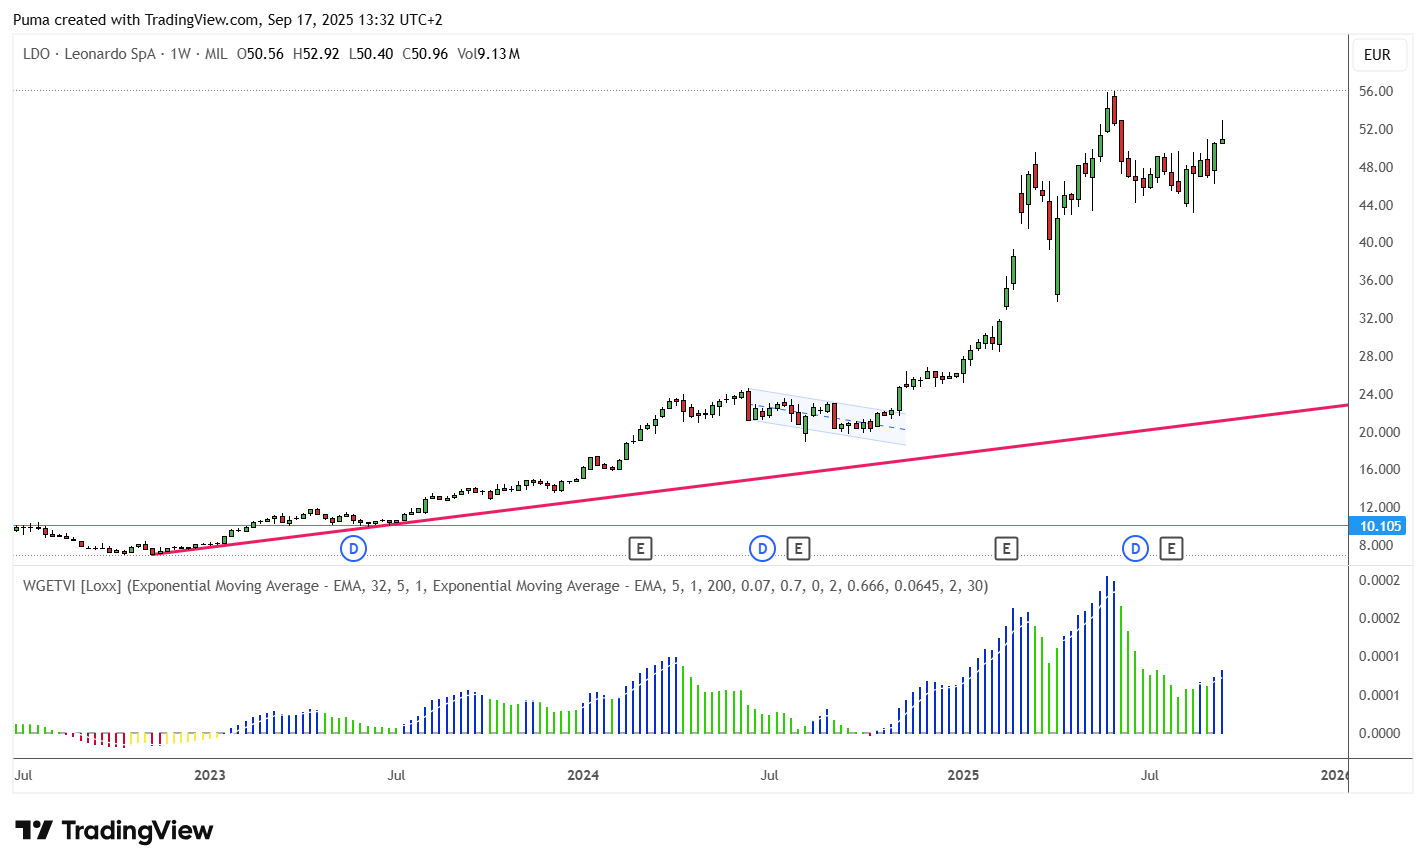
Task: Open the EUR currency selector
Action: click(x=1377, y=55)
